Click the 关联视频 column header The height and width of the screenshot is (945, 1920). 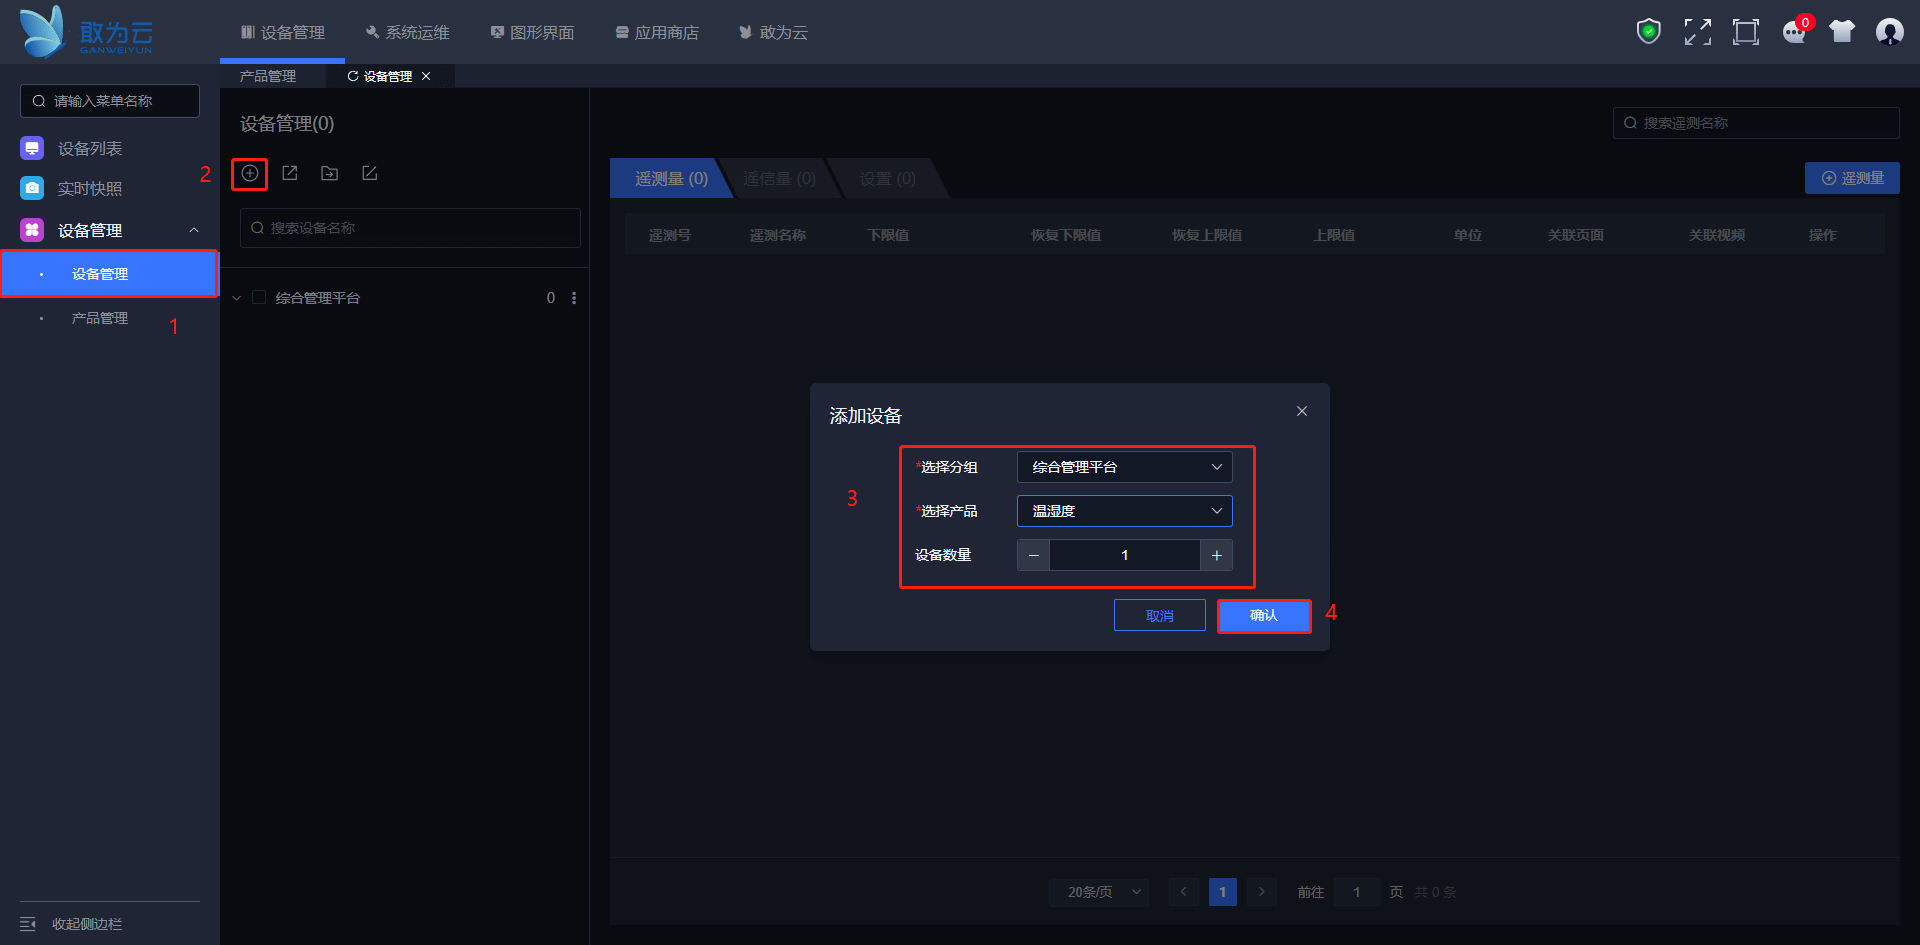[x=1717, y=235]
